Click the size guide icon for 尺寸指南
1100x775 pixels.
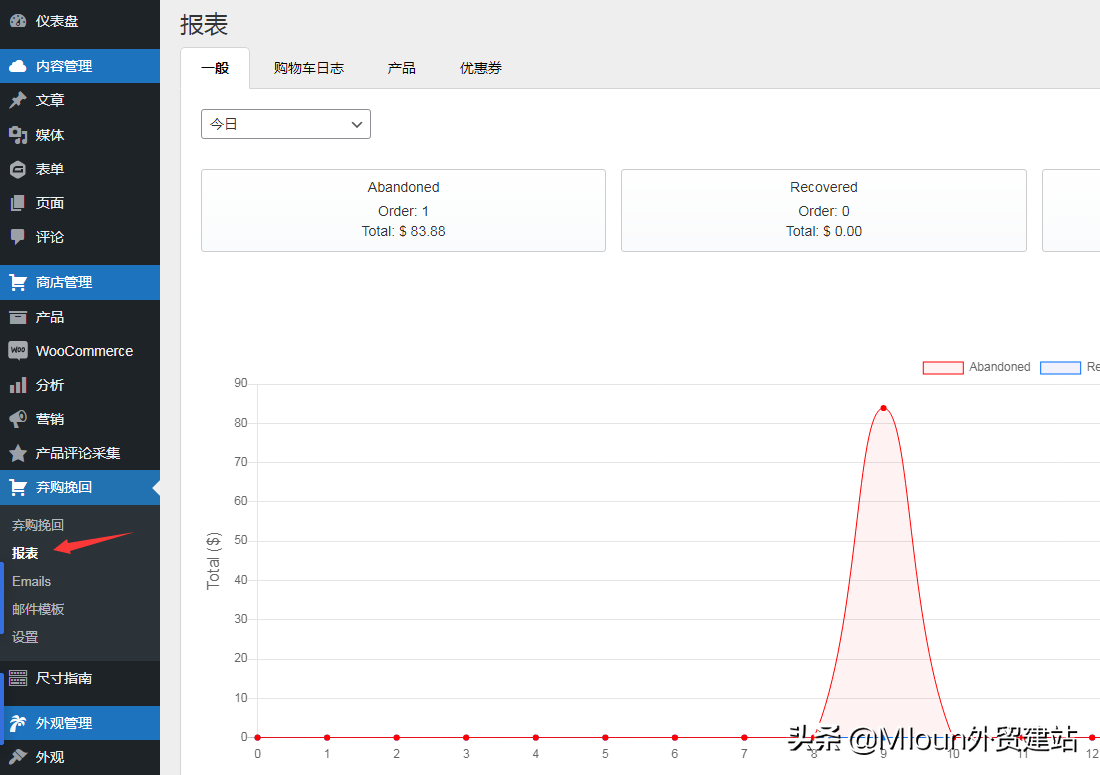[x=18, y=678]
